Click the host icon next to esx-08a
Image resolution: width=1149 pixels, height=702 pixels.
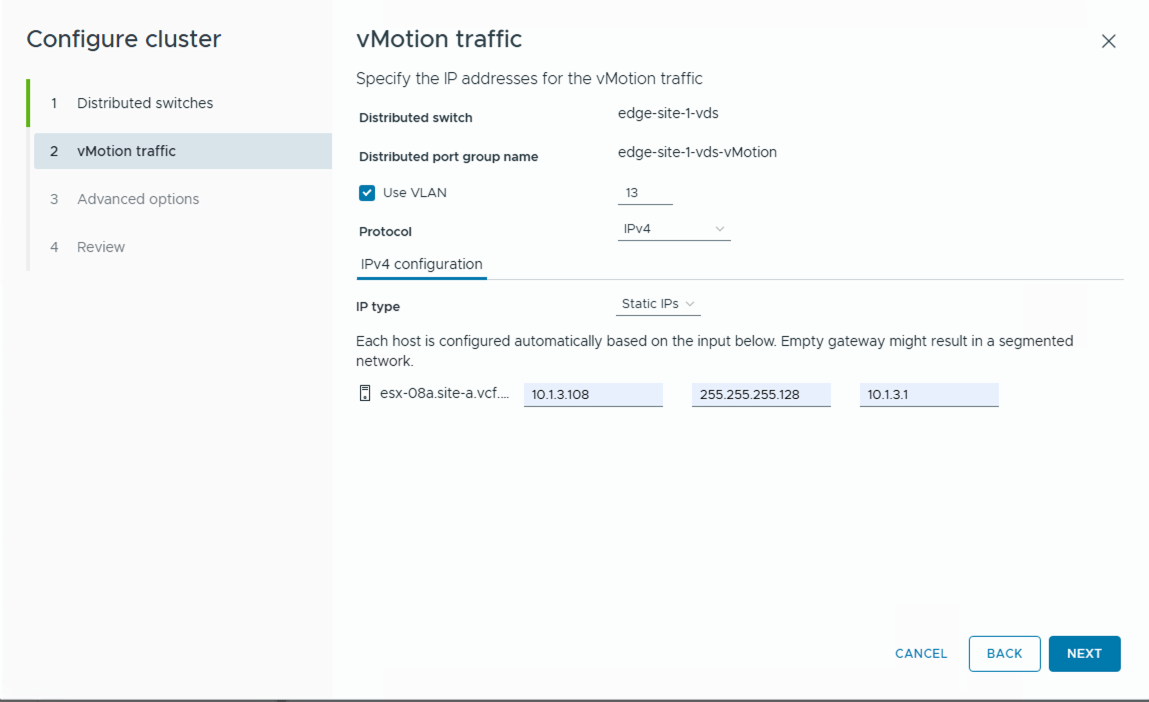364,394
